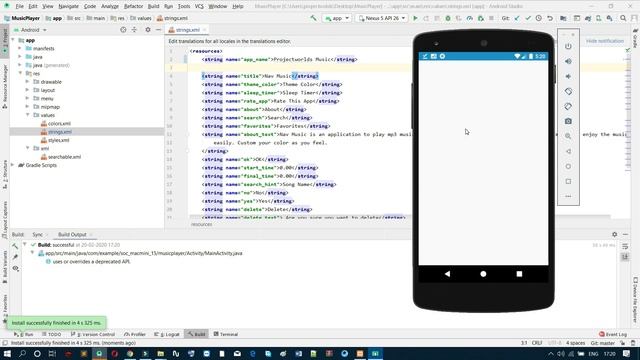Screen dimensions: 640x360
Task: Open the Refactor menu
Action: (133, 6)
